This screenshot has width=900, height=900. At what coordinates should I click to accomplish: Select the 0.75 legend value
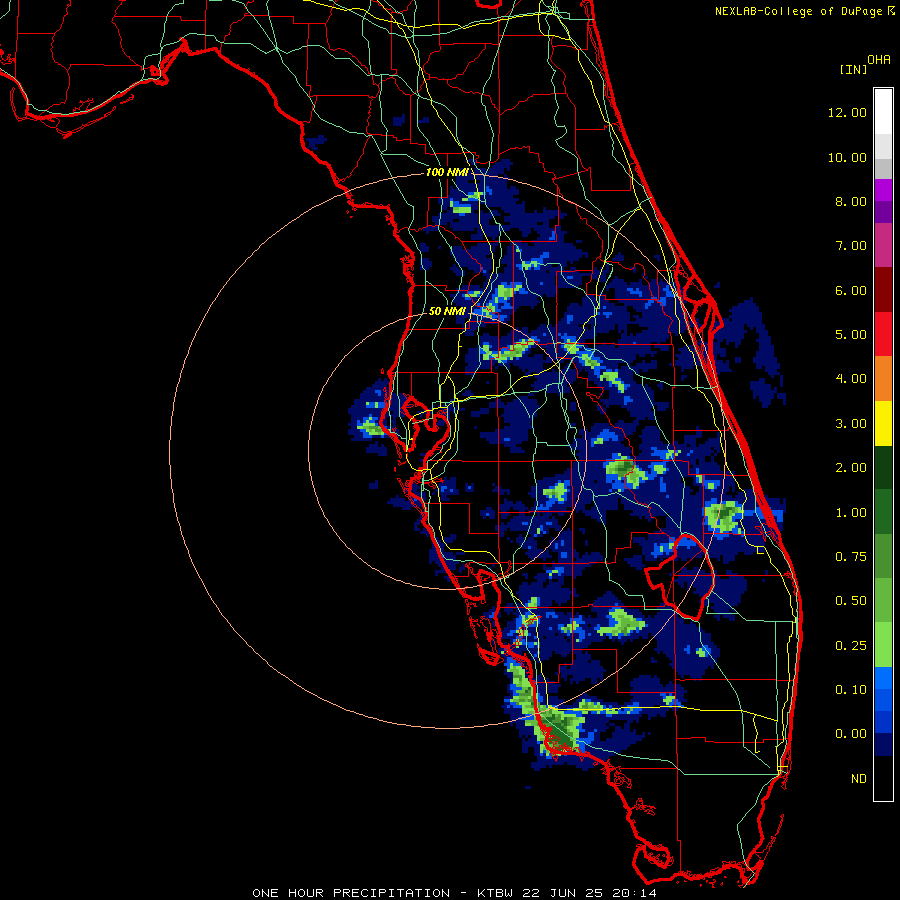coord(851,557)
